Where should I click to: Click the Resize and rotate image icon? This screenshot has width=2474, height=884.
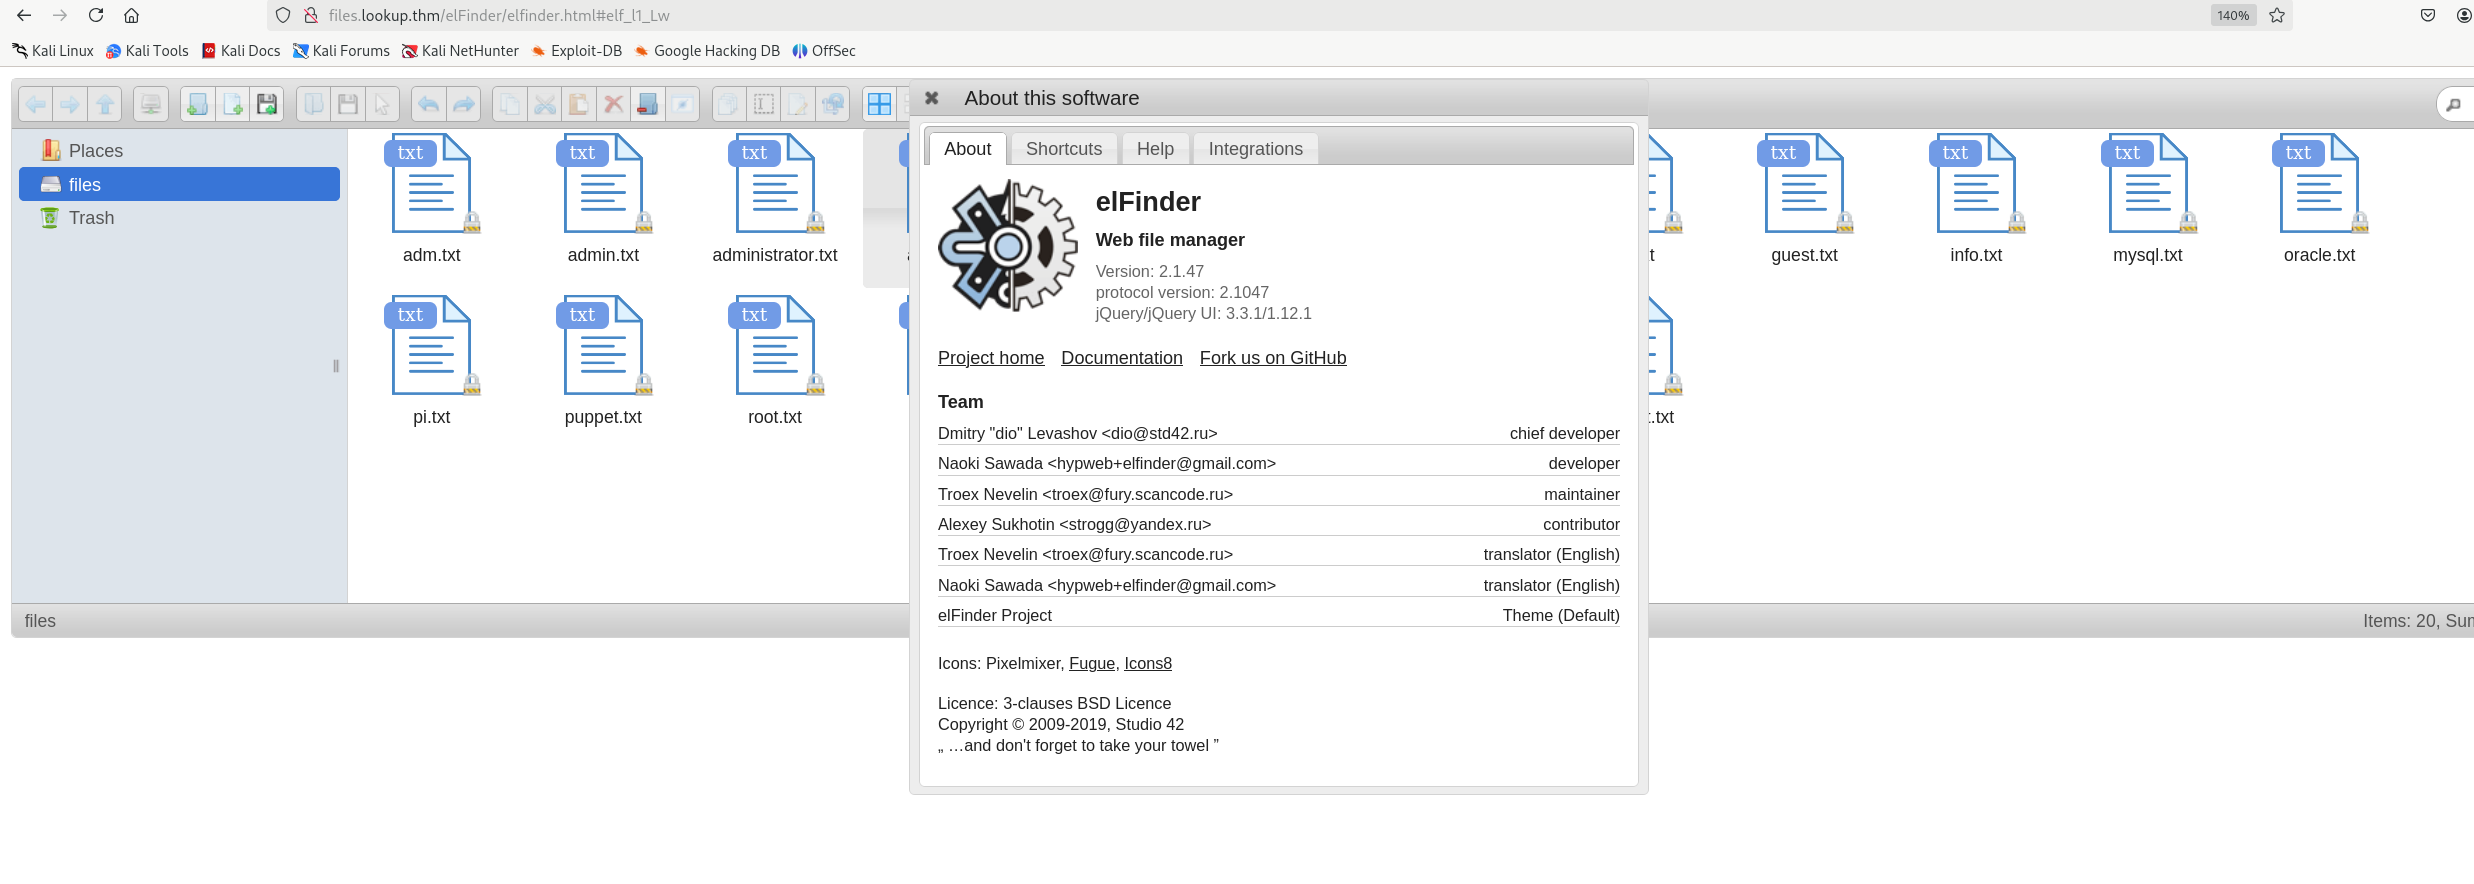pyautogui.click(x=832, y=104)
